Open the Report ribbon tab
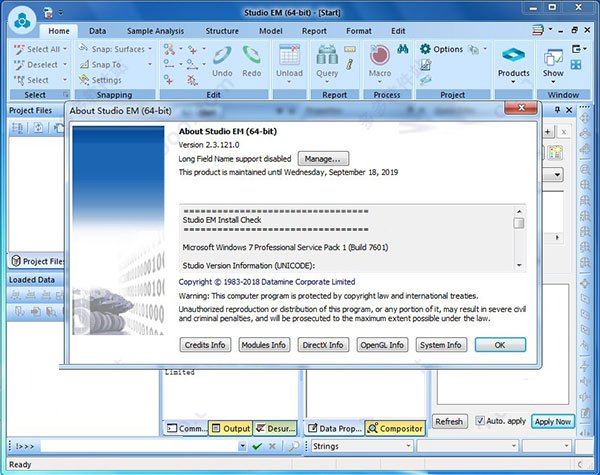The width and height of the screenshot is (600, 475). (314, 31)
